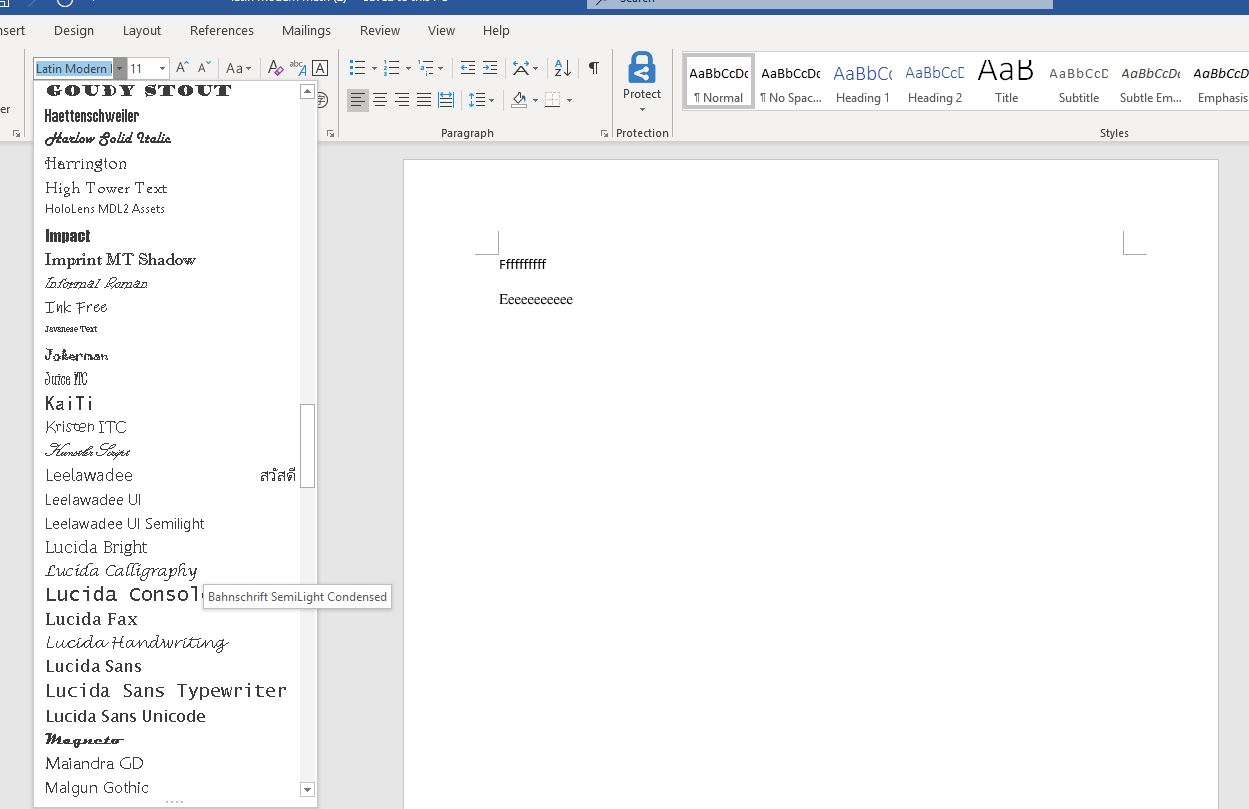Apply a character border to text
1249x809 pixels.
(x=320, y=68)
